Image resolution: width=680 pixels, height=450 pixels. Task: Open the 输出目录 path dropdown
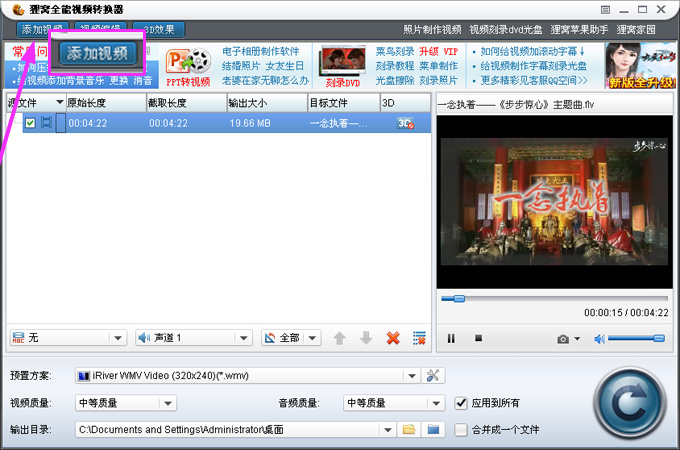pos(388,430)
